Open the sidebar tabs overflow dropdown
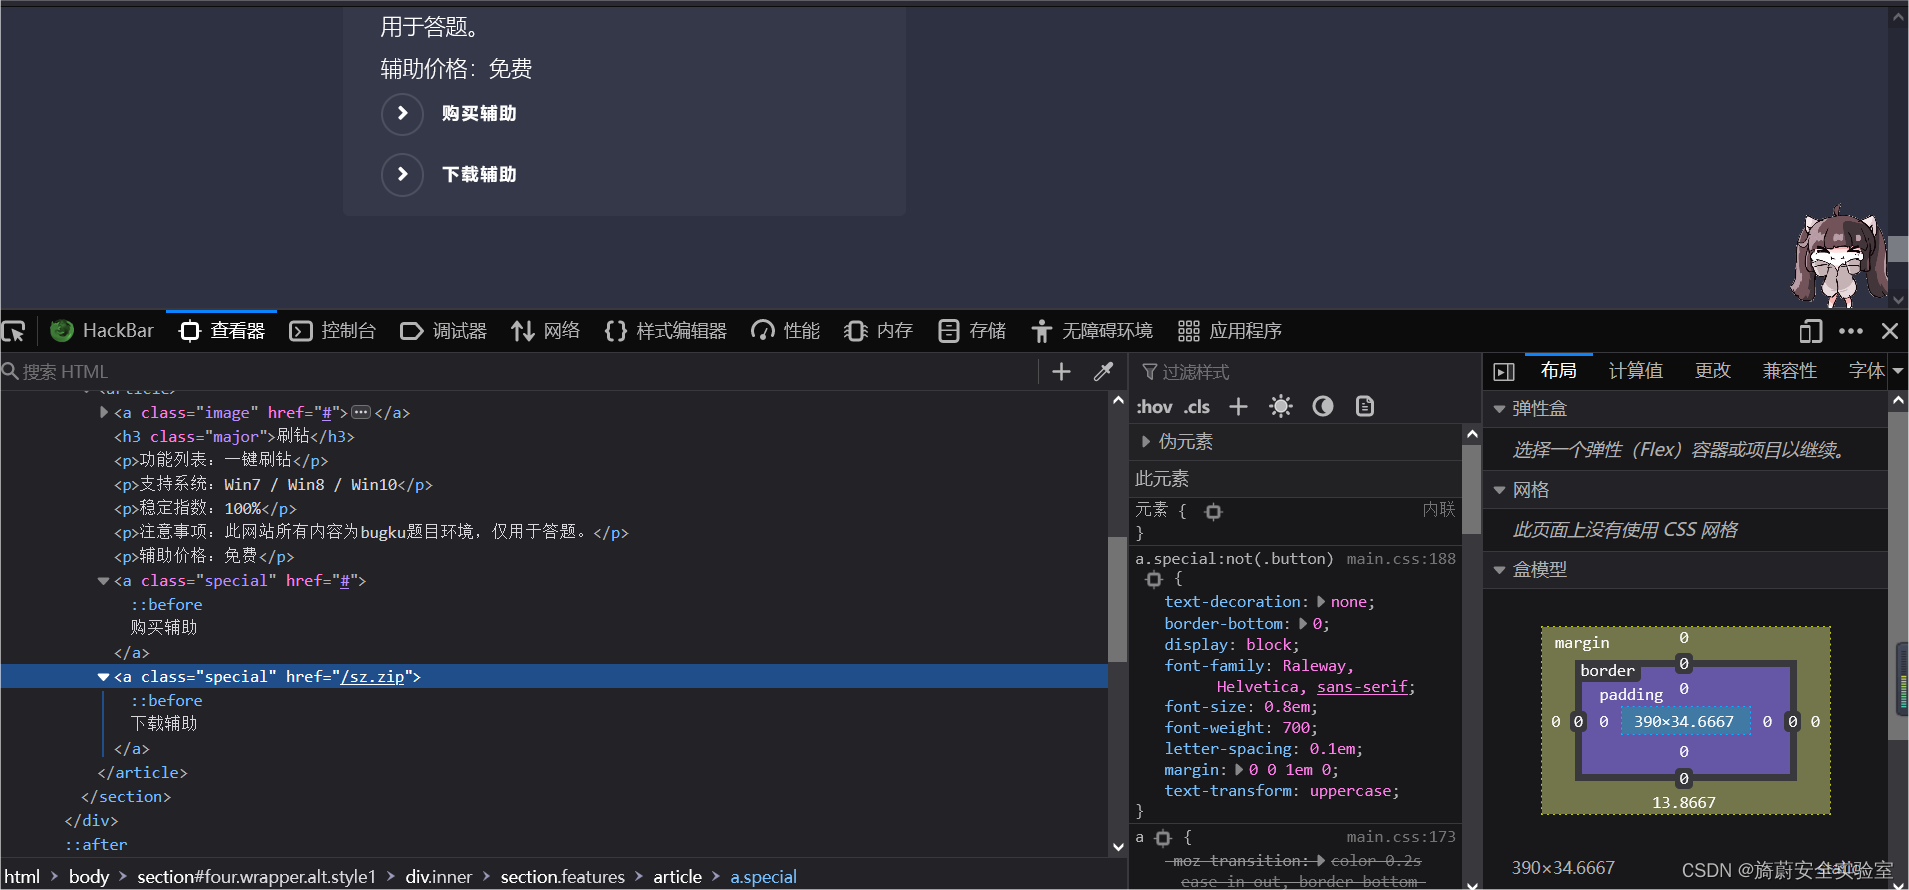This screenshot has width=1909, height=890. [x=1897, y=371]
